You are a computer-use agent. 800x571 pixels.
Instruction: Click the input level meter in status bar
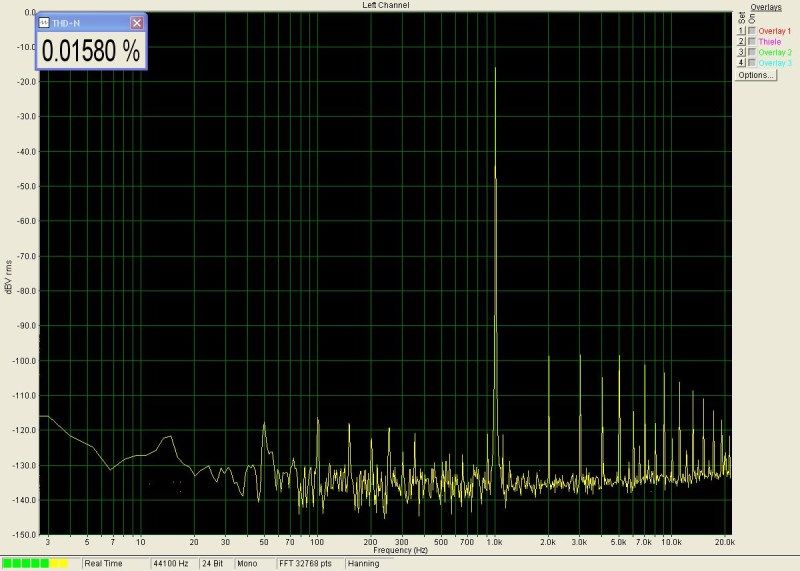35,563
